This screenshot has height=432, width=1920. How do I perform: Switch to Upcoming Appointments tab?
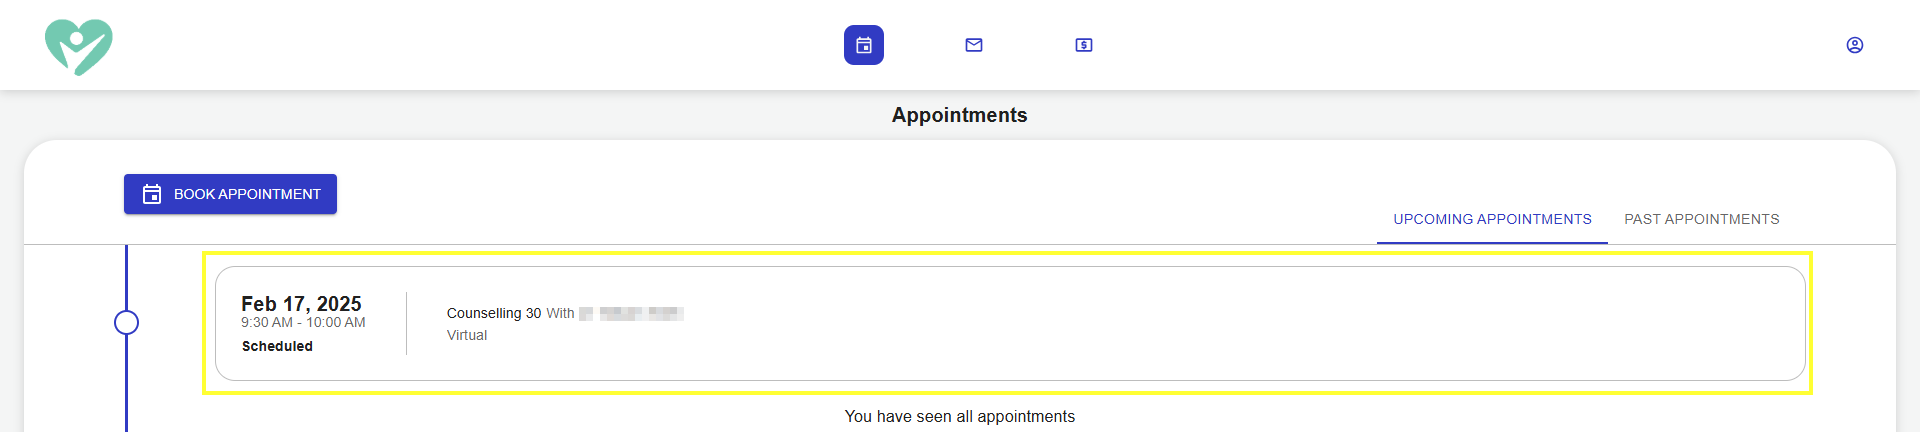(1492, 219)
